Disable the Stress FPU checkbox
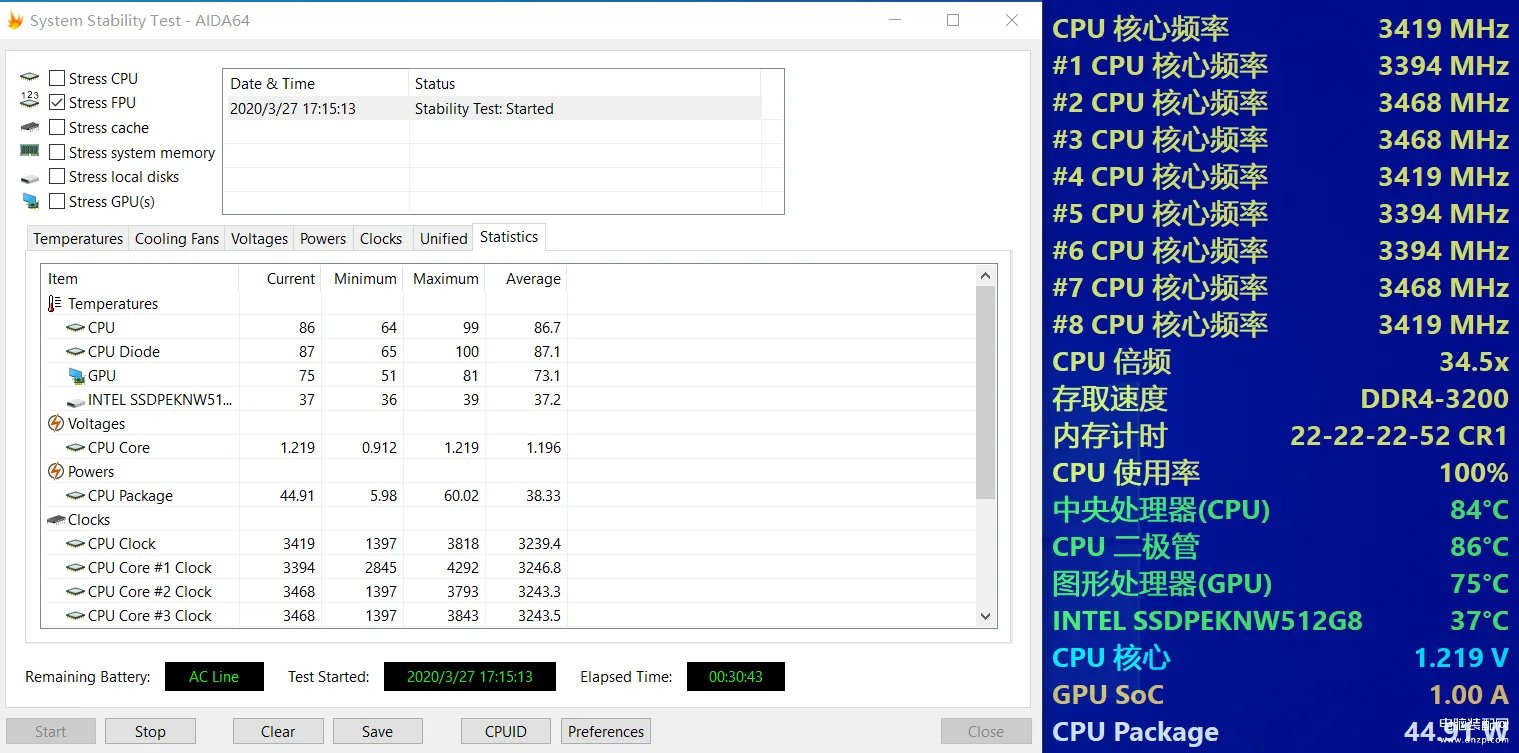Screen dimensions: 1519x753 click(57, 102)
